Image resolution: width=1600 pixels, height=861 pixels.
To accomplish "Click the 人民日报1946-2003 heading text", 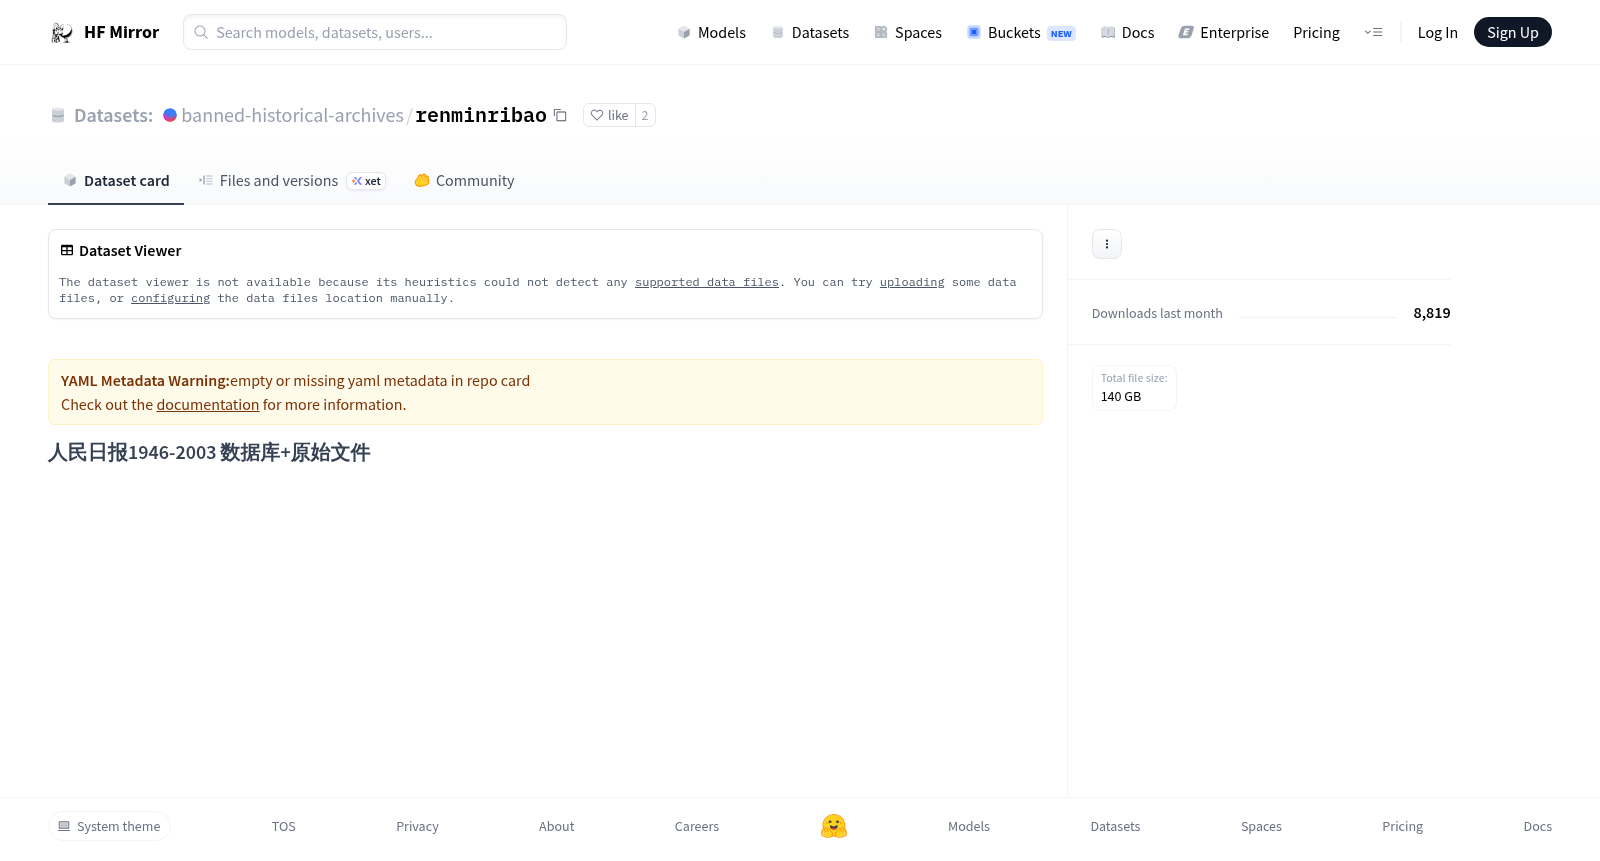I will pyautogui.click(x=209, y=453).
